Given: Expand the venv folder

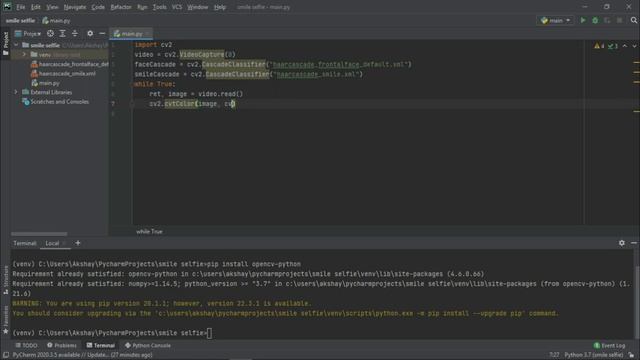Looking at the screenshot, I should 24,54.
